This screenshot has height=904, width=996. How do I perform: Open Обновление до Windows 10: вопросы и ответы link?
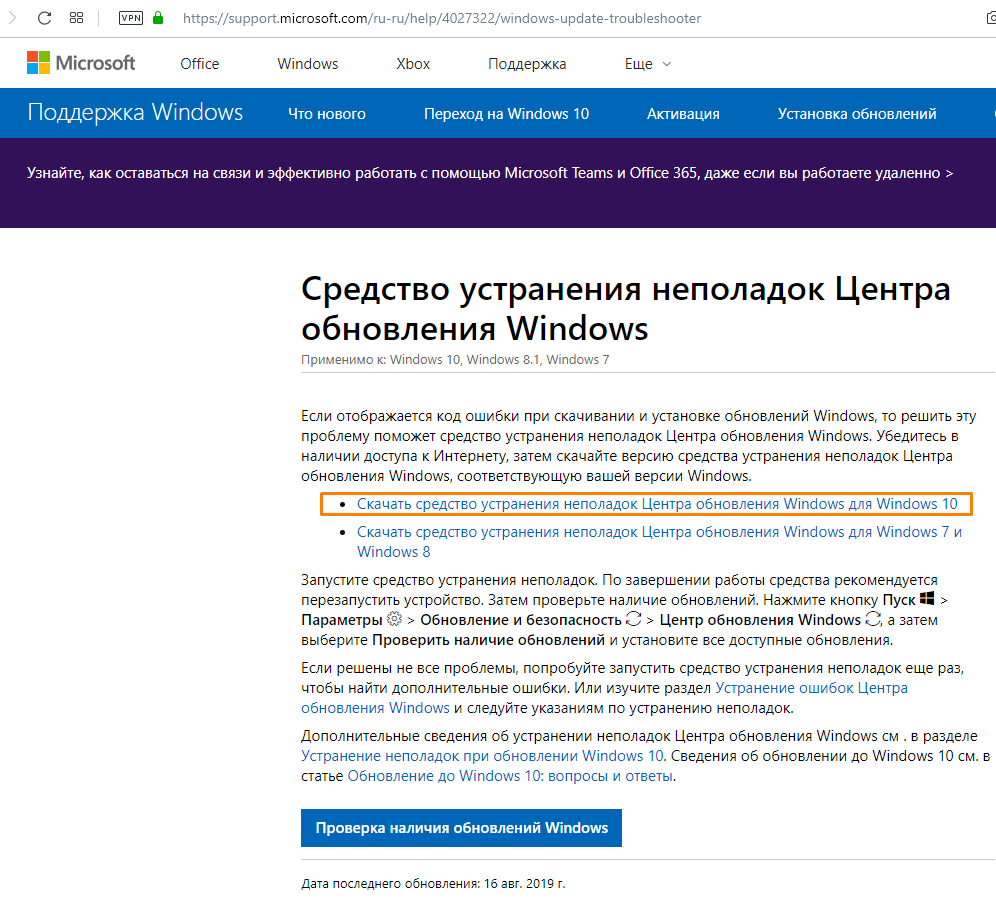click(x=510, y=776)
